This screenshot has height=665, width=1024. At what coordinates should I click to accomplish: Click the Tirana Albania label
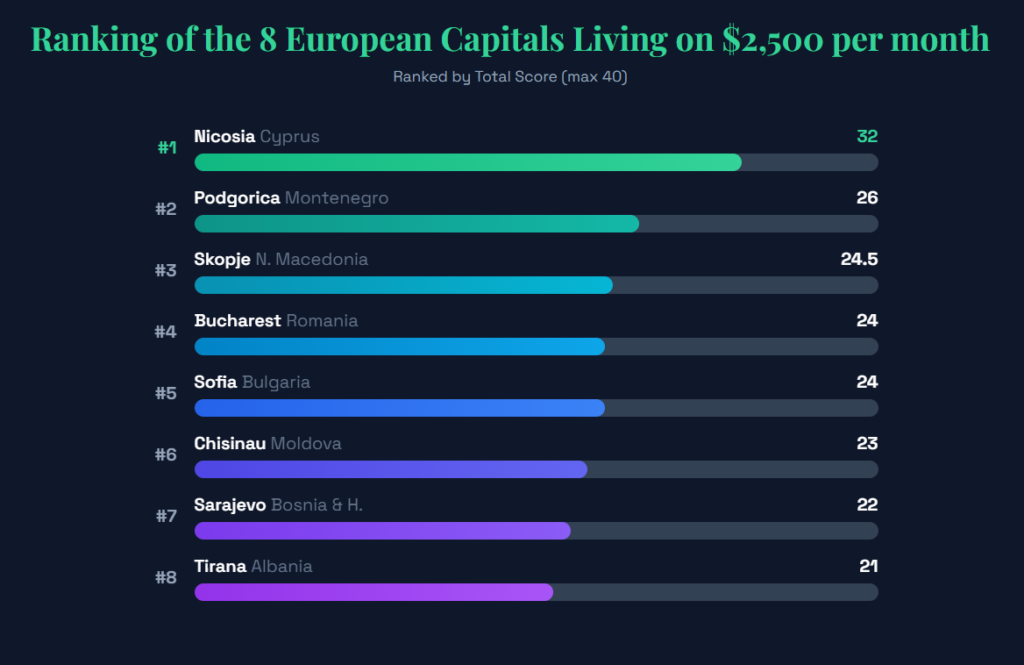253,566
